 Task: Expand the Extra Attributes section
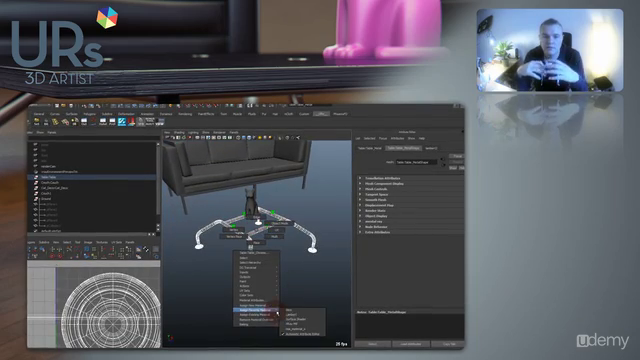(x=360, y=232)
